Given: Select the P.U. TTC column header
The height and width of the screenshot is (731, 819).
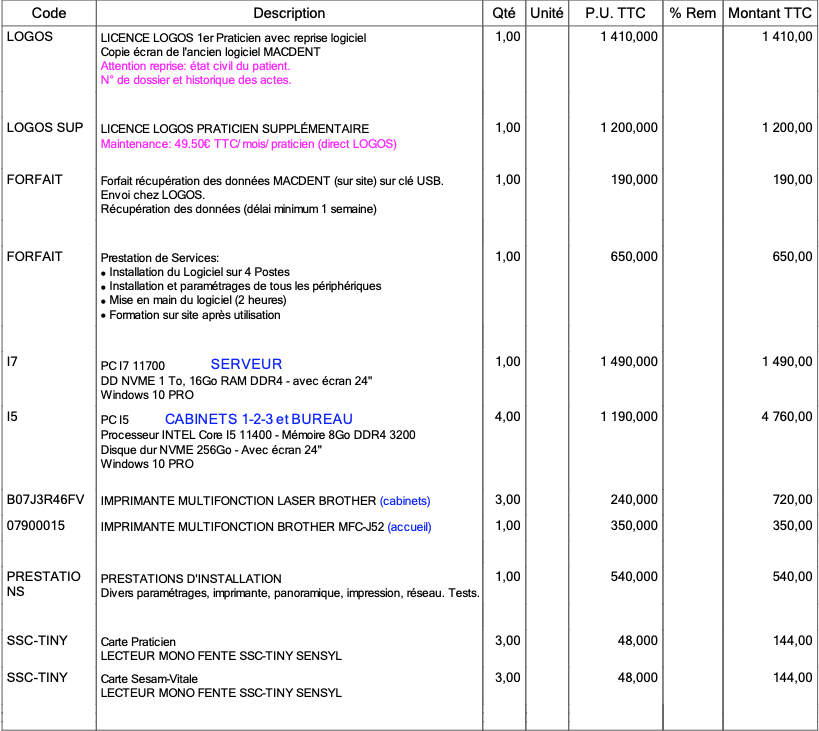Looking at the screenshot, I should click(615, 13).
